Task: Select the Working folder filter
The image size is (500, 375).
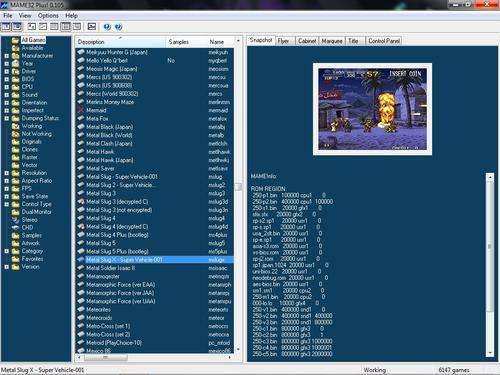Action: pos(32,126)
